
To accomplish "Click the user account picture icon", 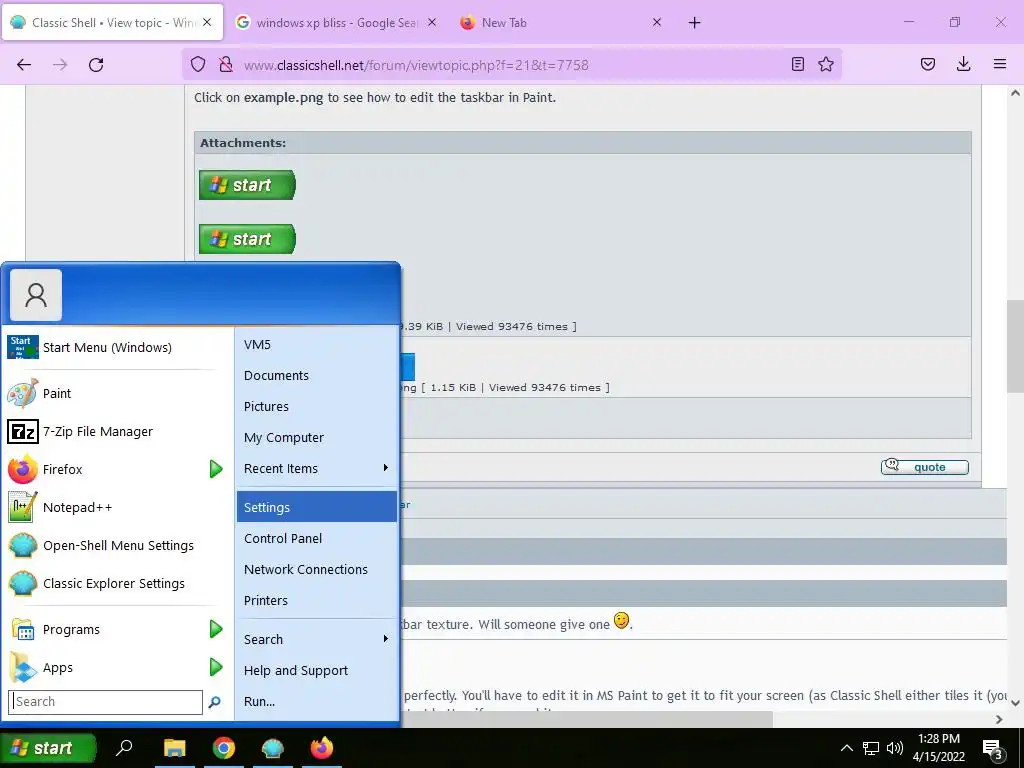I will click(x=36, y=295).
